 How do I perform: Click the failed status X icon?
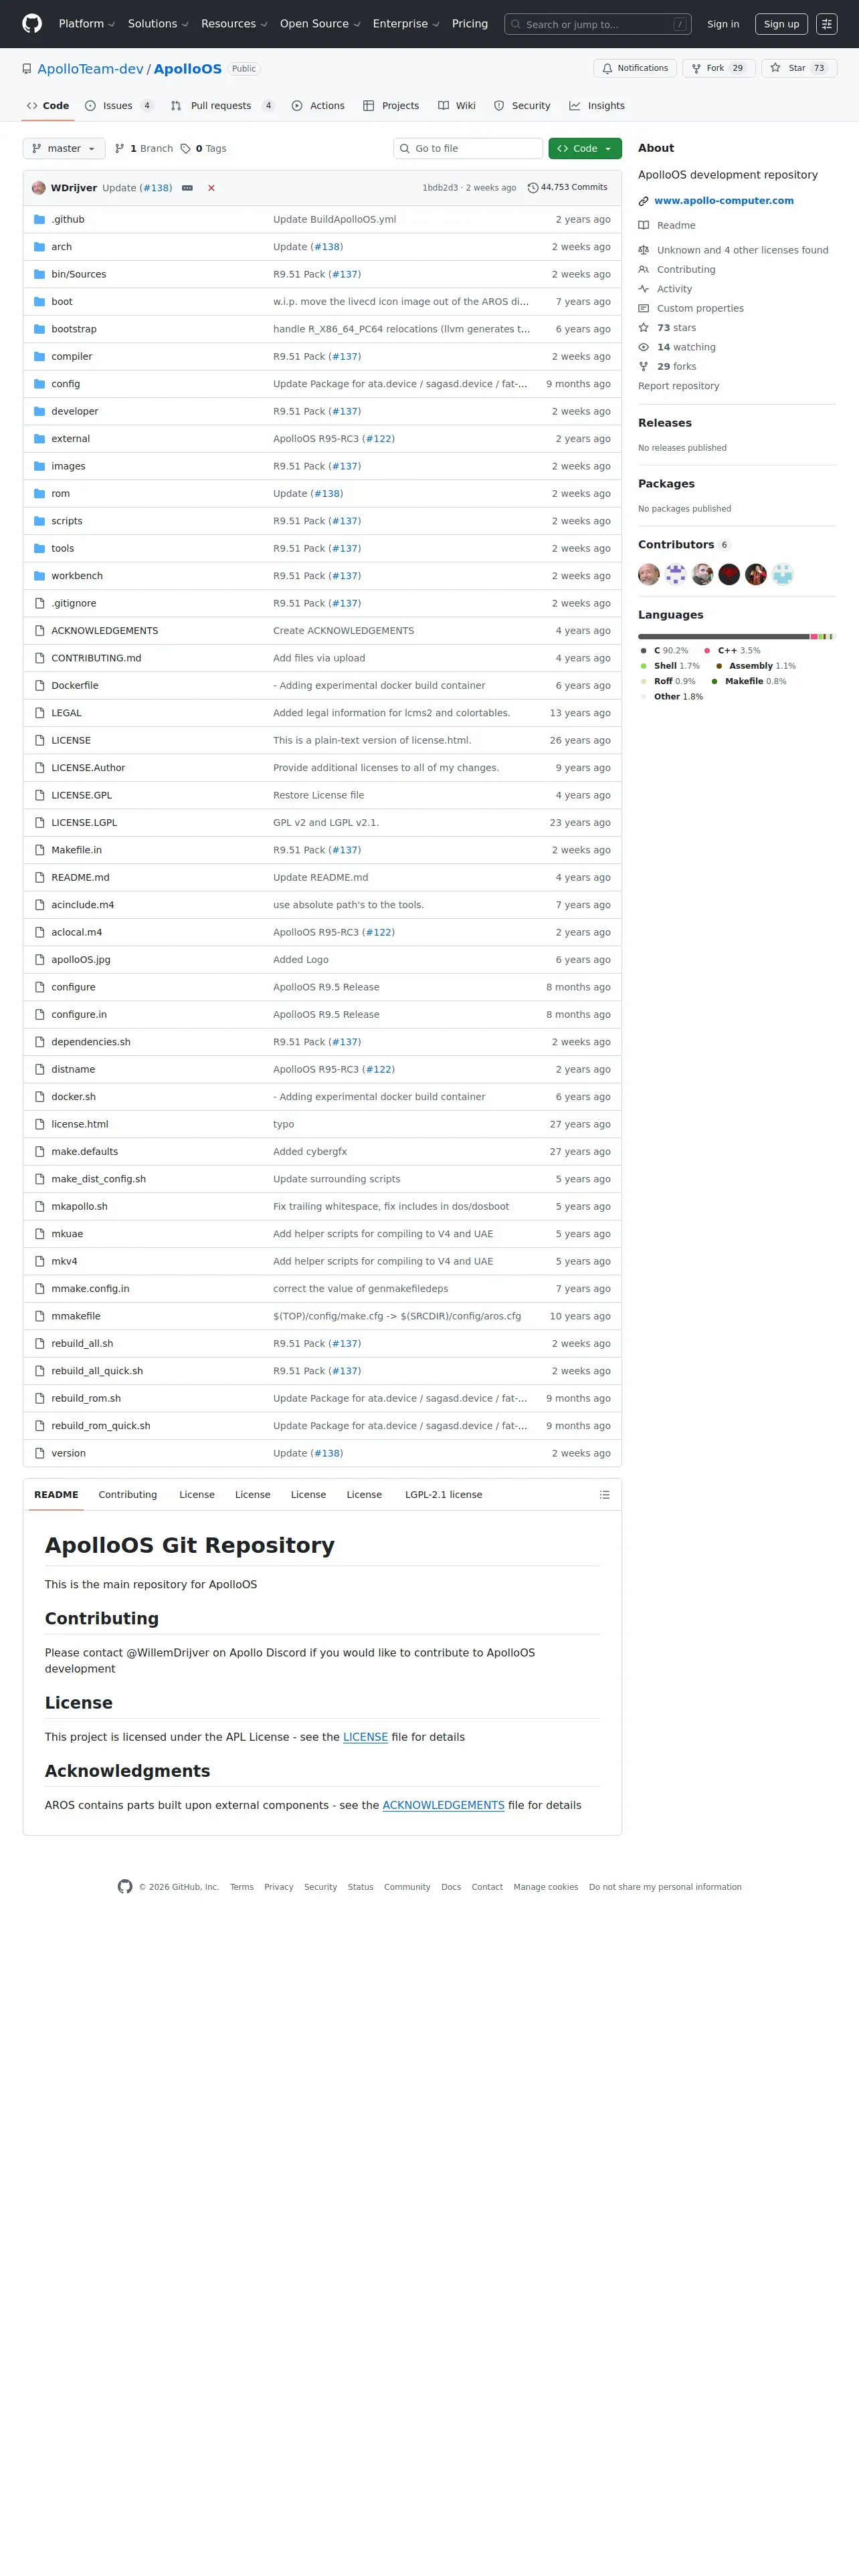(x=211, y=188)
